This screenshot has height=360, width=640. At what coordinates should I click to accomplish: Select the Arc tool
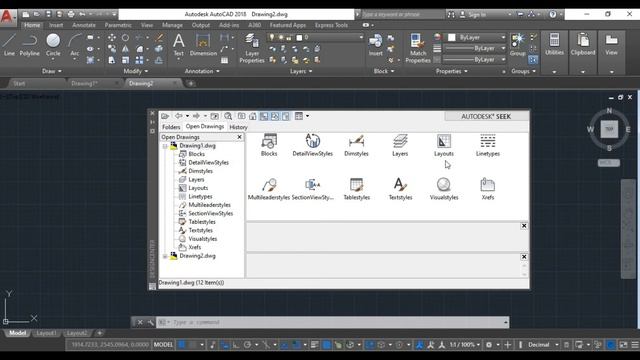tap(74, 45)
